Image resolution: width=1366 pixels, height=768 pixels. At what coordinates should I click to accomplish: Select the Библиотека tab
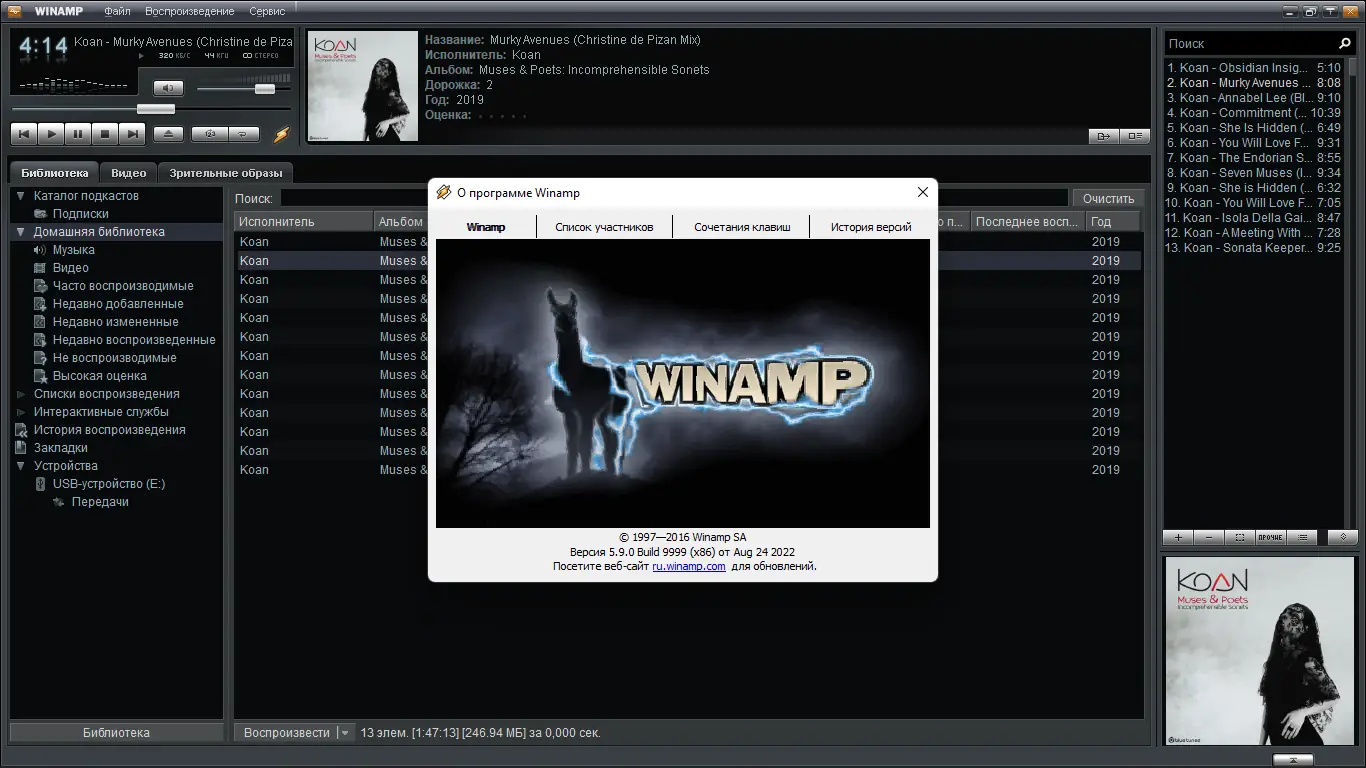[55, 173]
